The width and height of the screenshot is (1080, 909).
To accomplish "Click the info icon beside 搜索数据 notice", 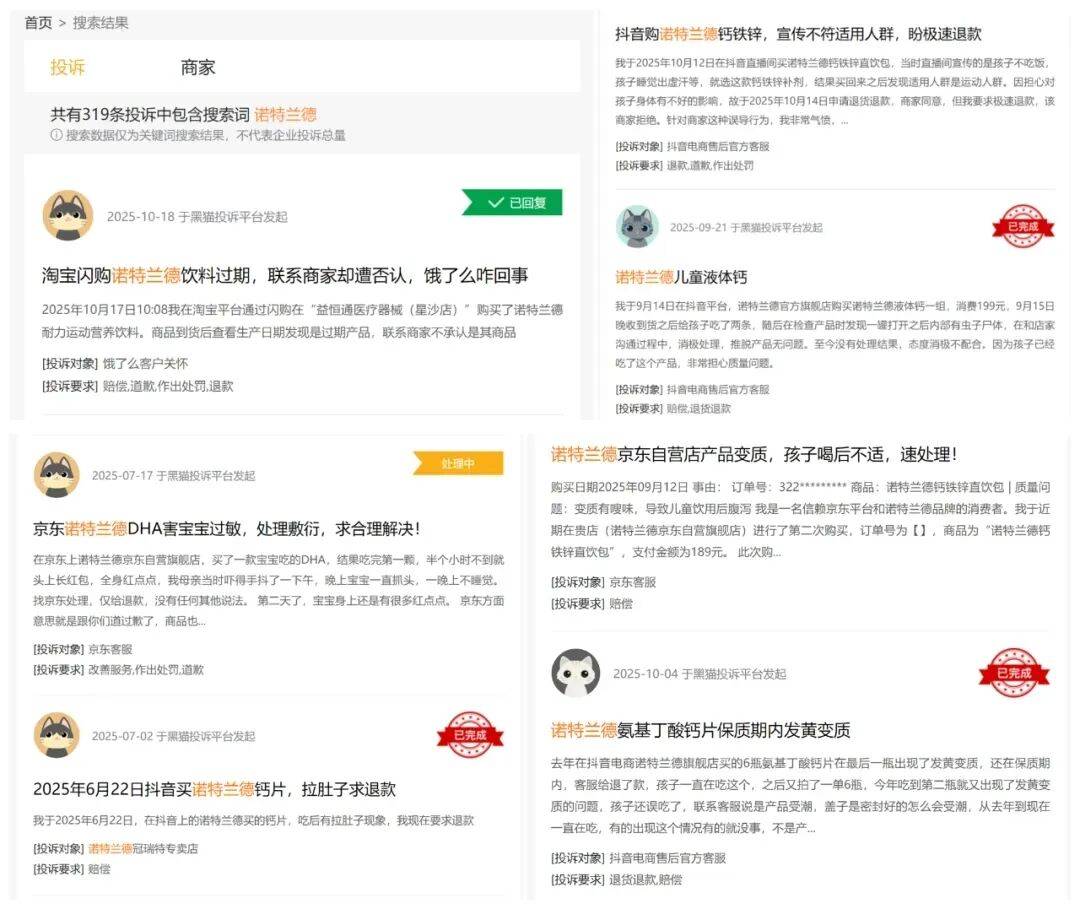I will pyautogui.click(x=56, y=135).
